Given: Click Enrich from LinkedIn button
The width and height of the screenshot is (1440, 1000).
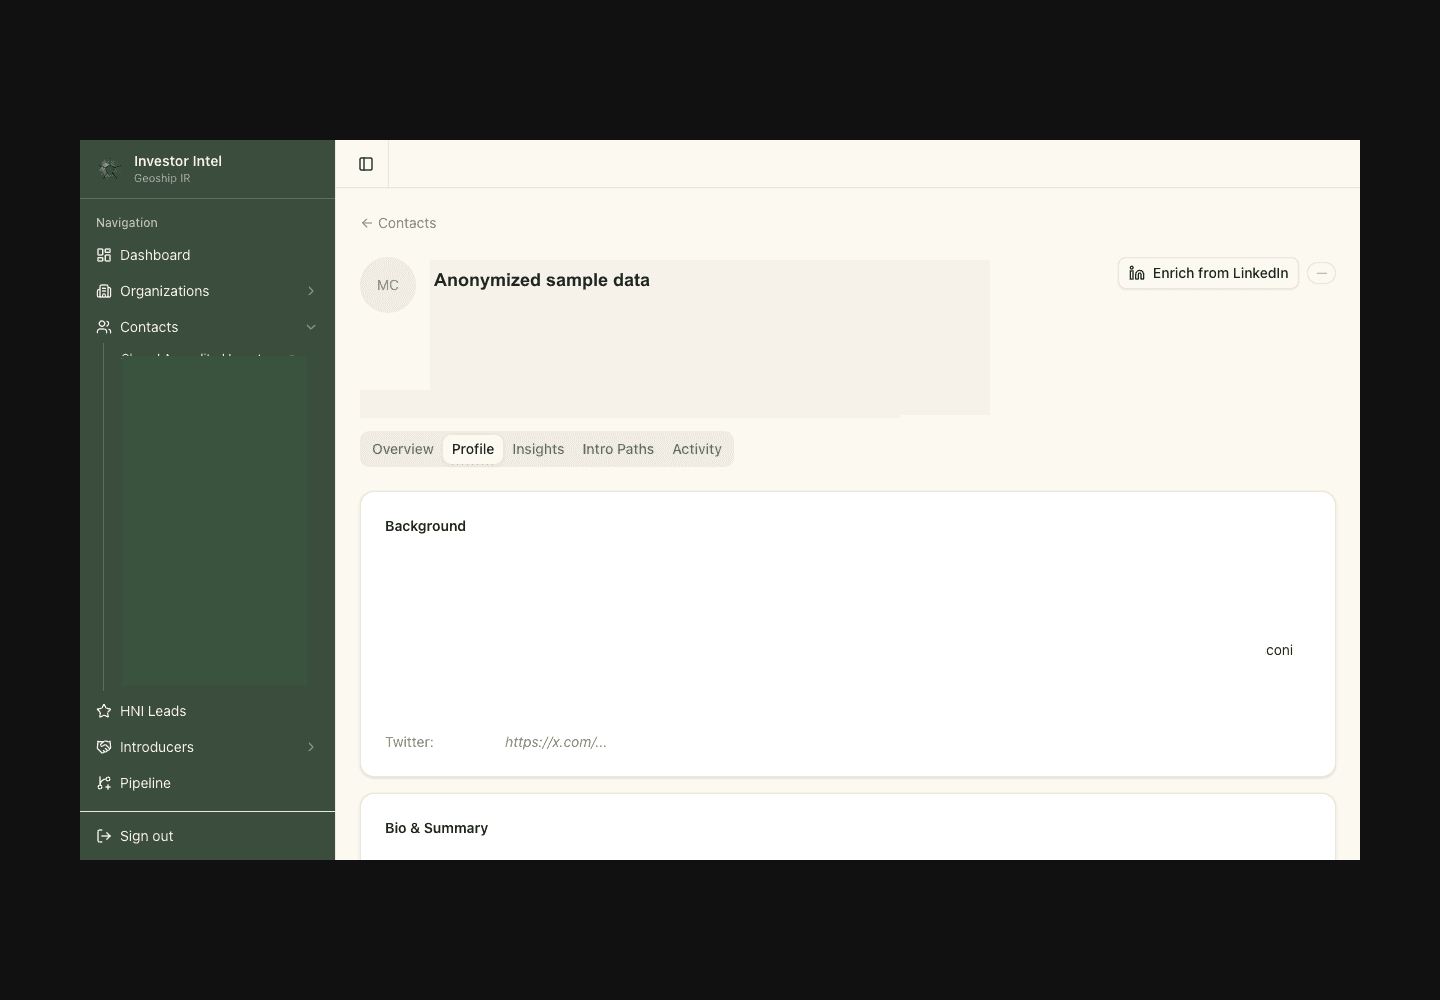Looking at the screenshot, I should [1208, 273].
